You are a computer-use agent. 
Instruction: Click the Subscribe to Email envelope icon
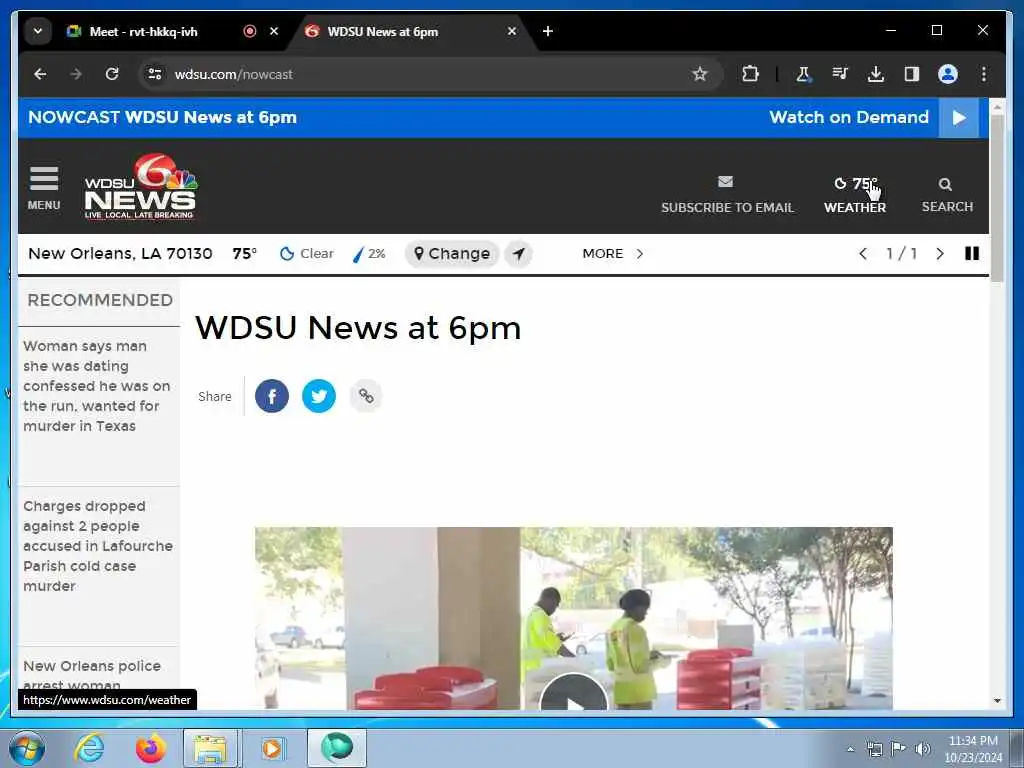725,182
